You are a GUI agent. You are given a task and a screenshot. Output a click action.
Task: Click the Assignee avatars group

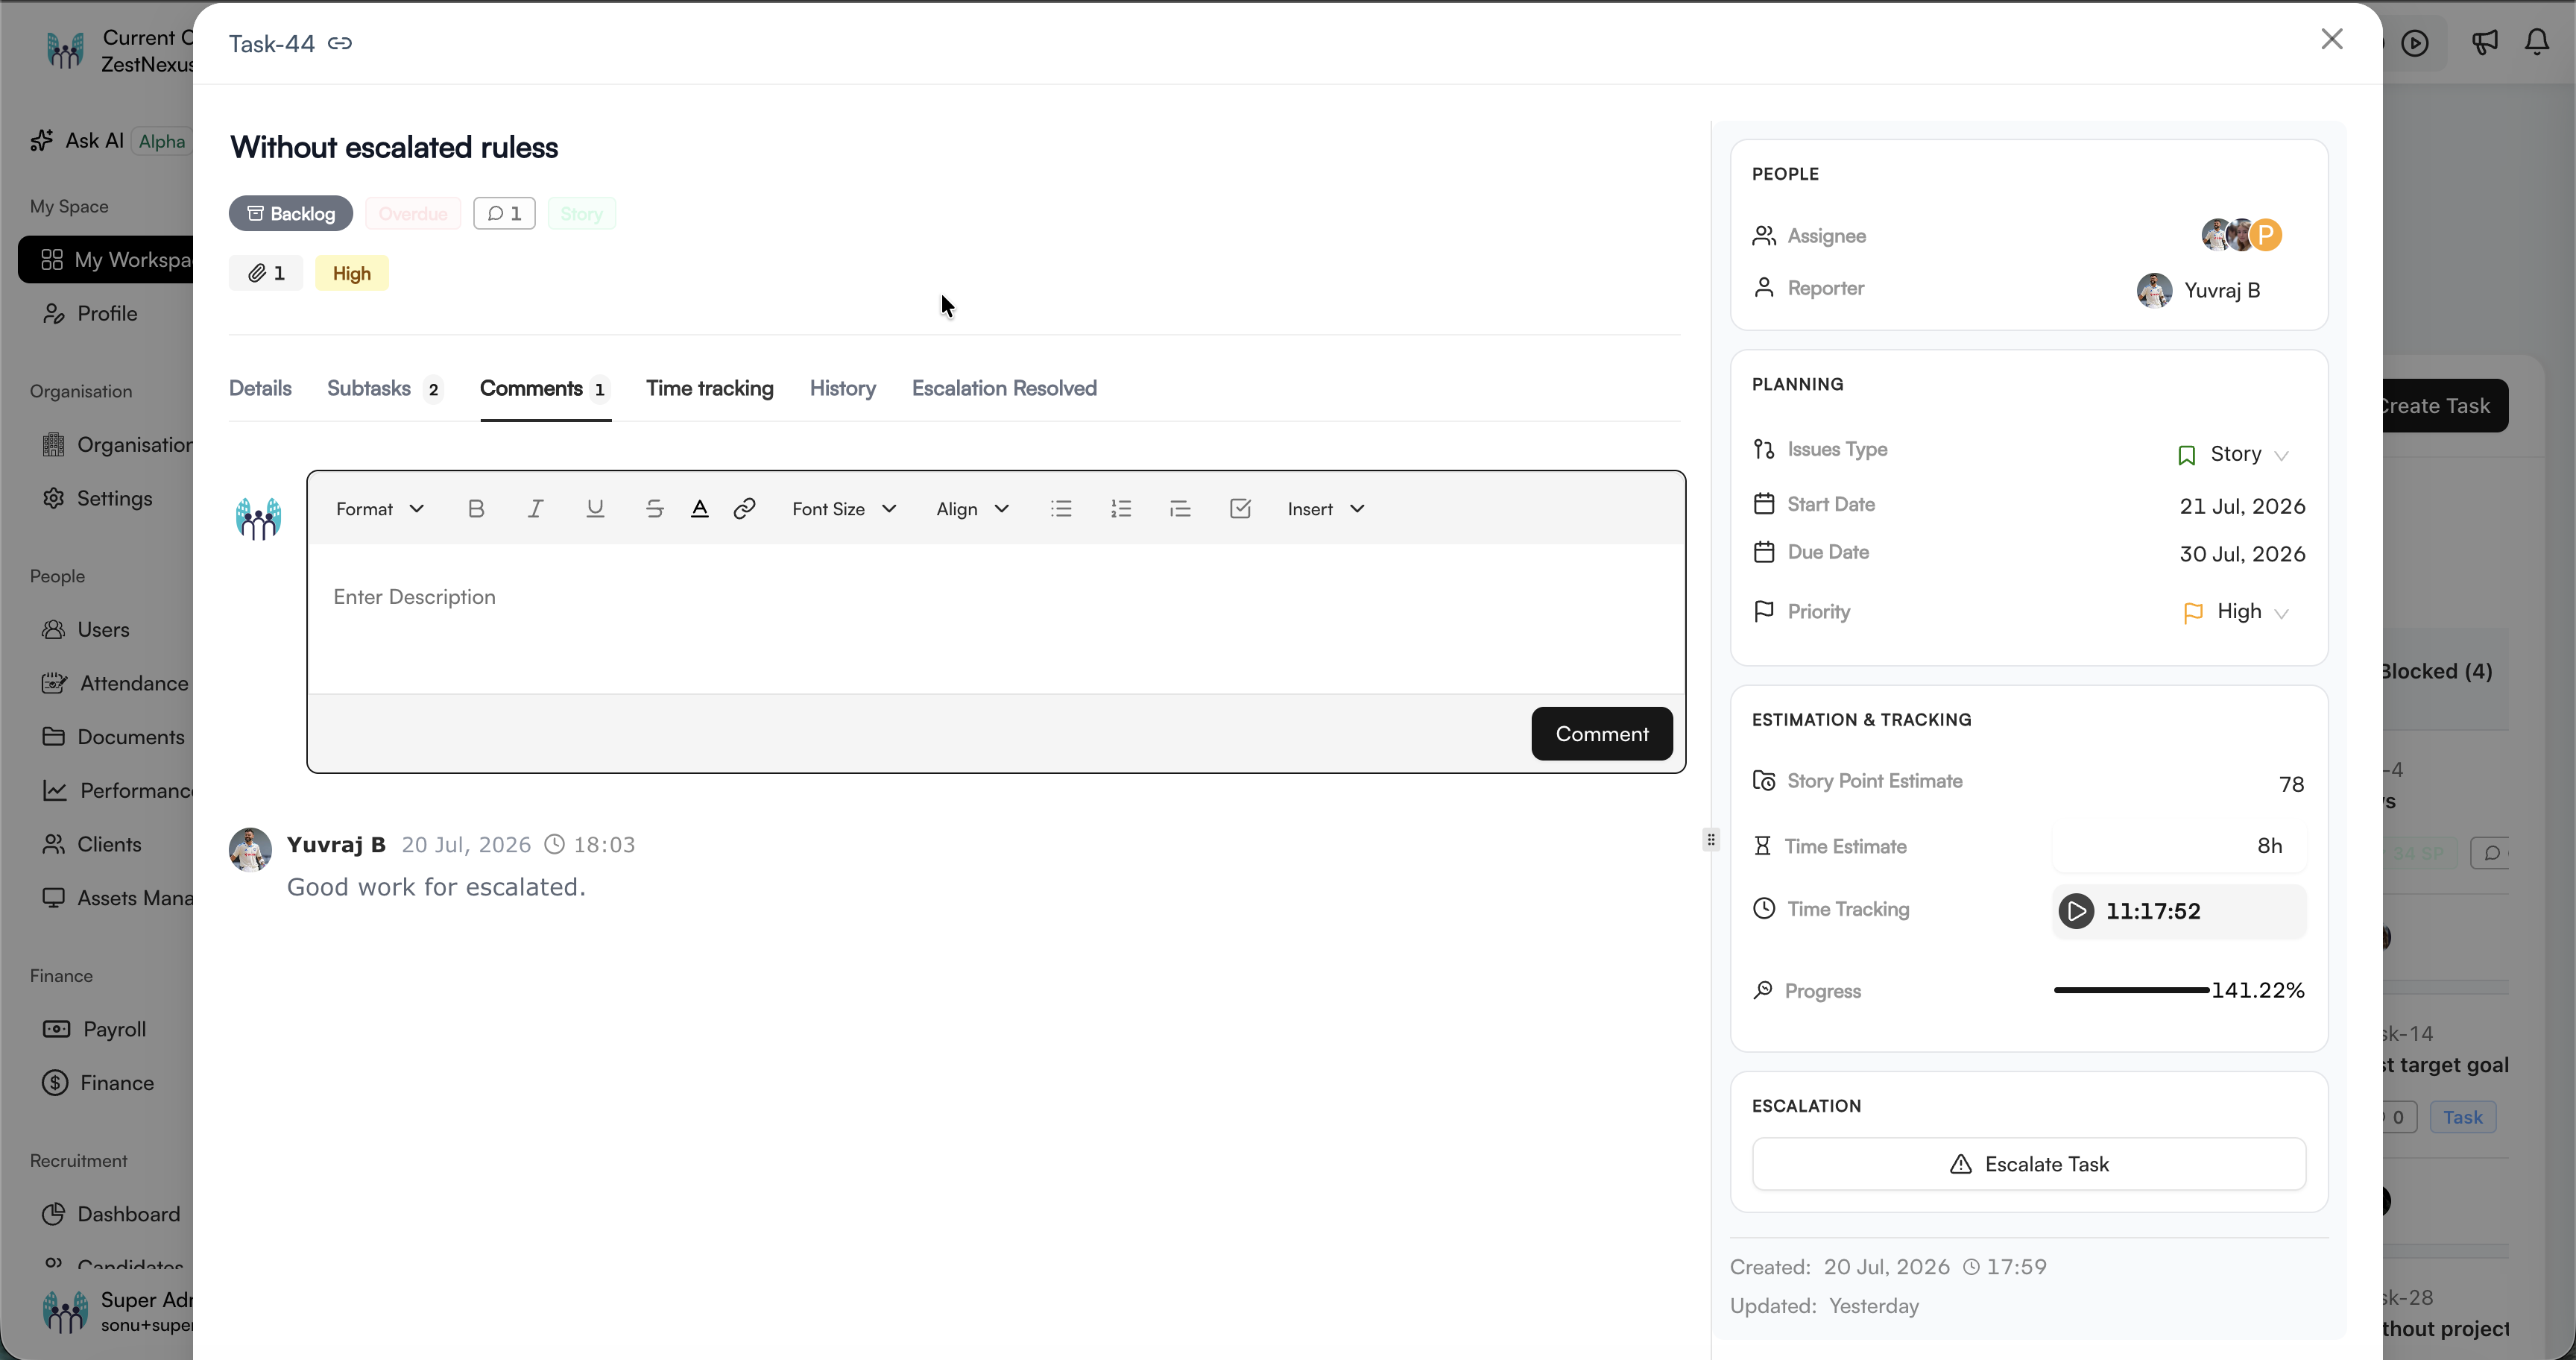click(x=2241, y=235)
